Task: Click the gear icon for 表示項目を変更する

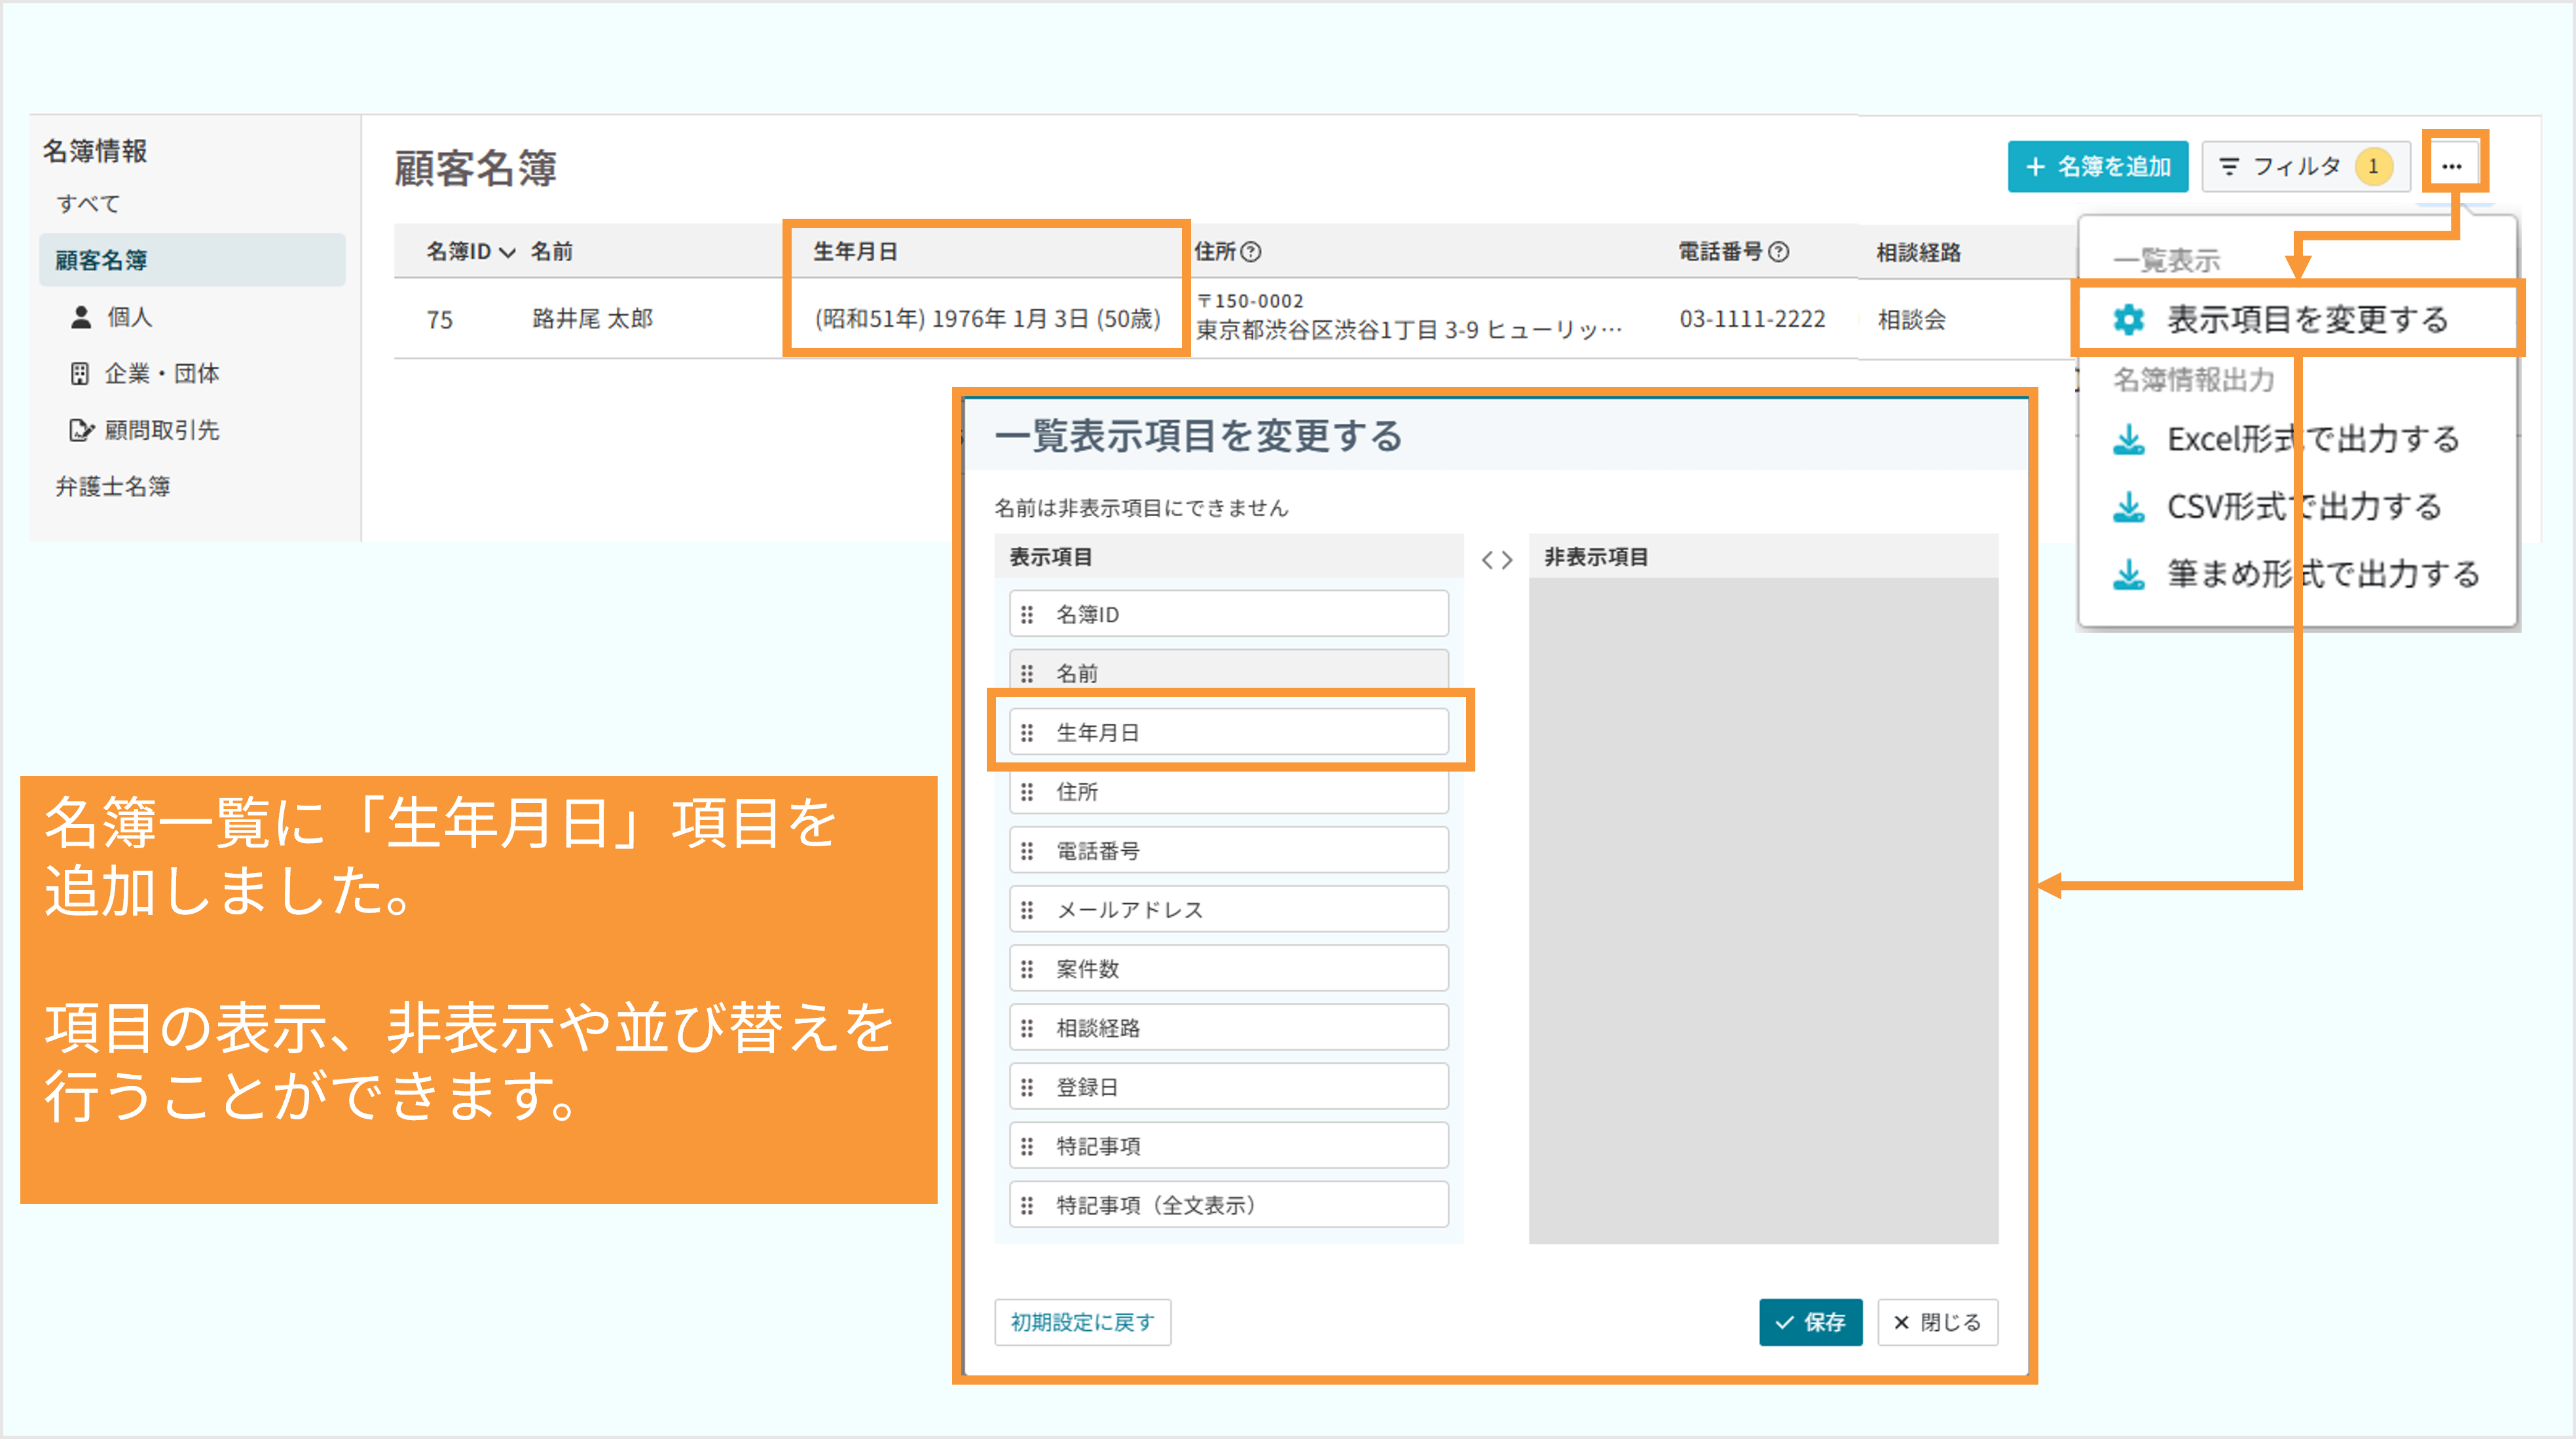Action: 2128,319
